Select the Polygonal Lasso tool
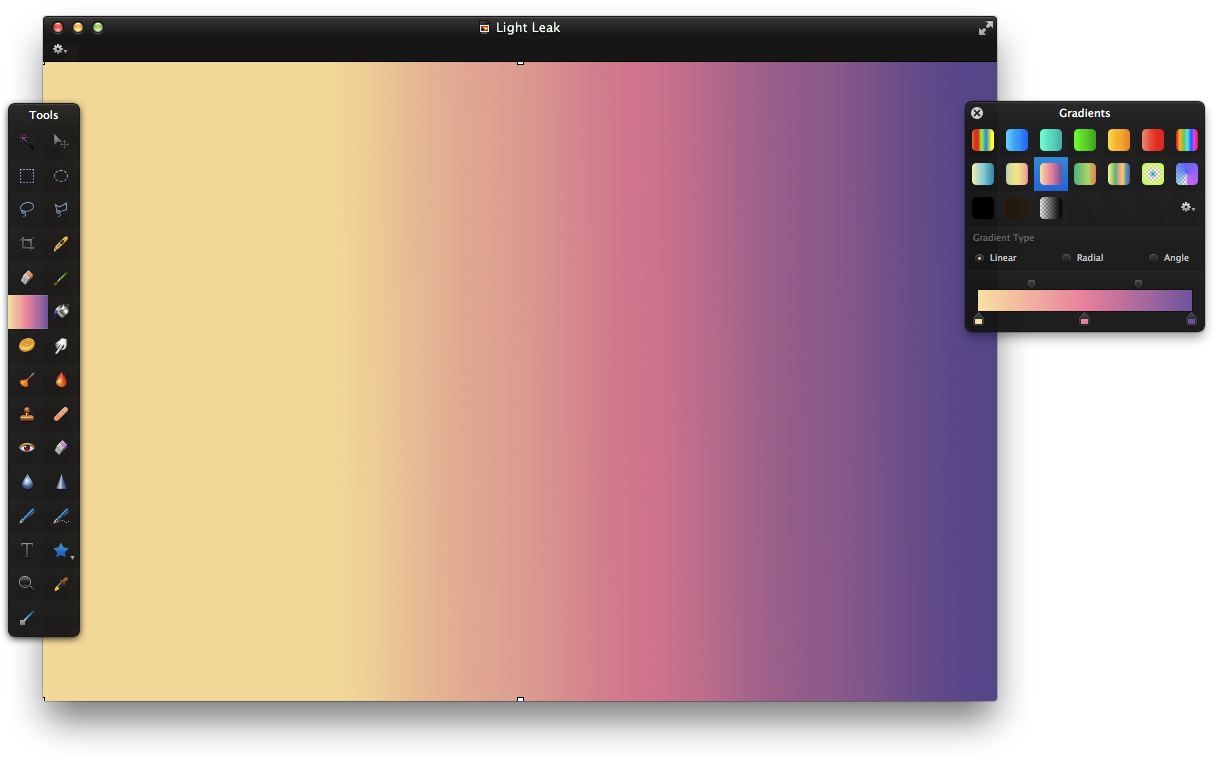The height and width of the screenshot is (760, 1216). 61,210
